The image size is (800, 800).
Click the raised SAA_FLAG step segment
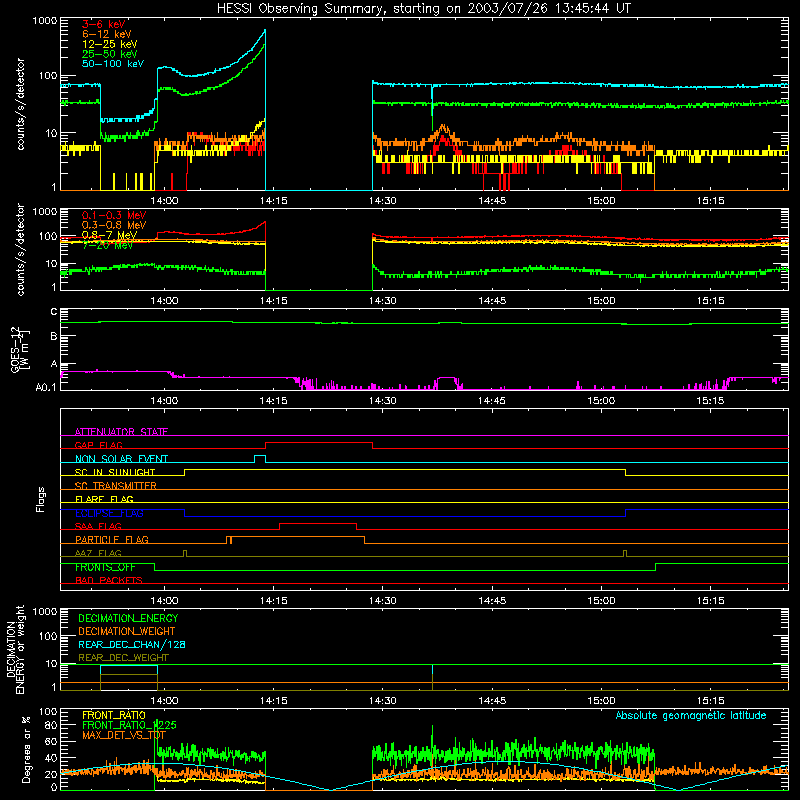[x=318, y=523]
